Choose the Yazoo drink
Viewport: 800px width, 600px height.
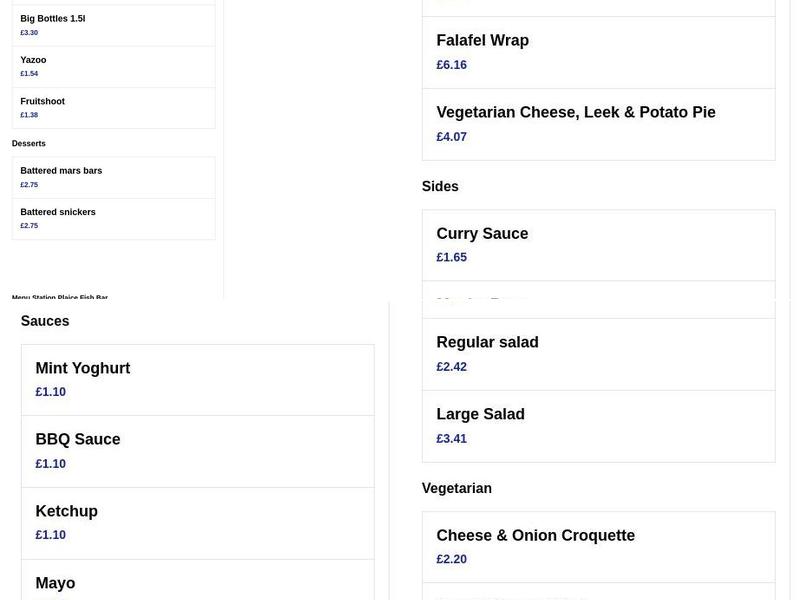(x=33, y=59)
